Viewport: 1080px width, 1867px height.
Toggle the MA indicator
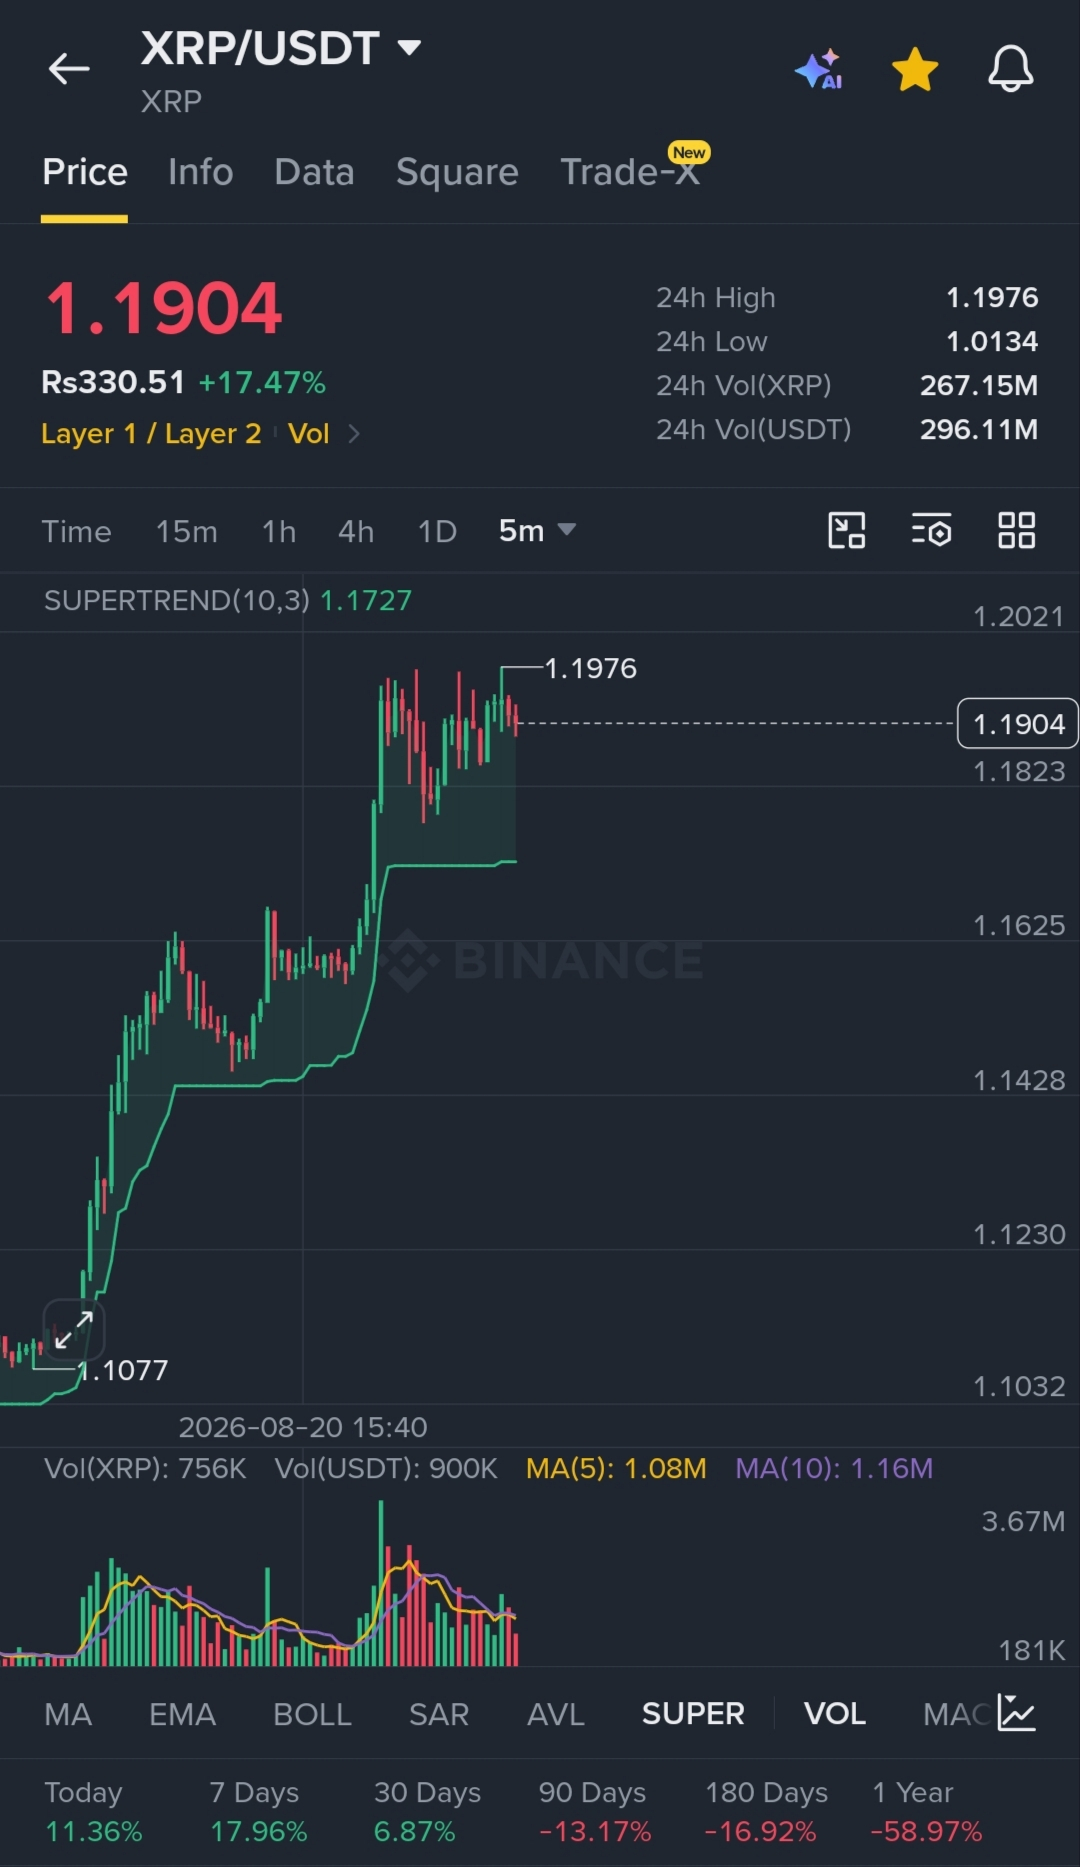68,1714
